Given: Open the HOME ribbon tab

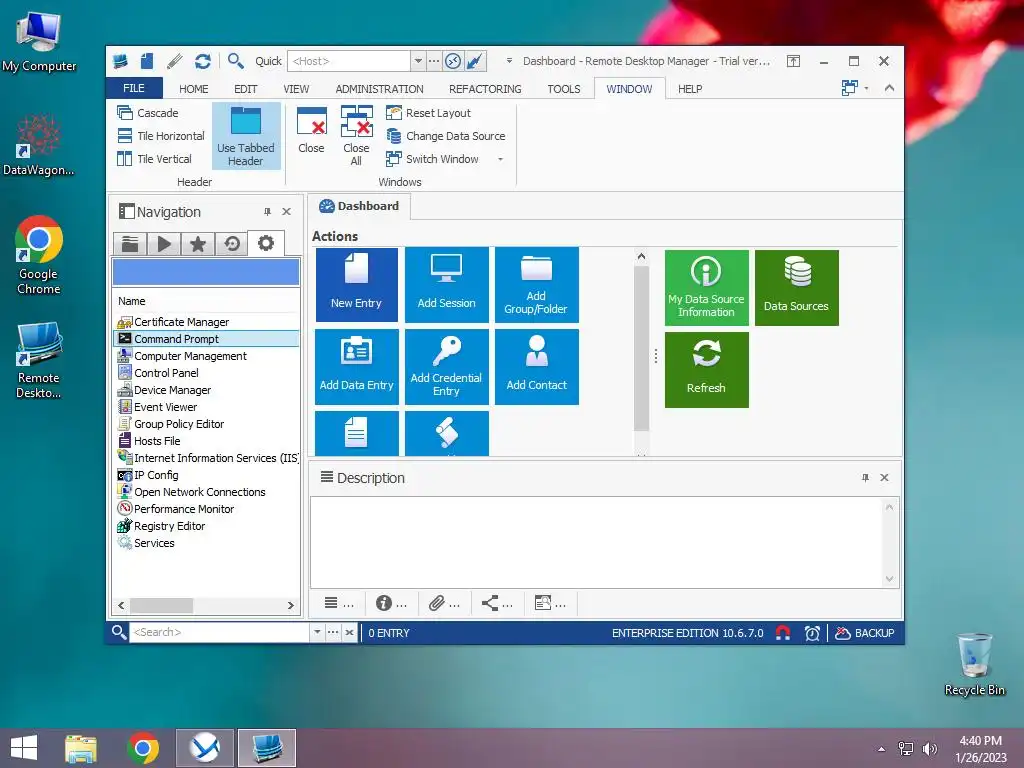Looking at the screenshot, I should (194, 89).
